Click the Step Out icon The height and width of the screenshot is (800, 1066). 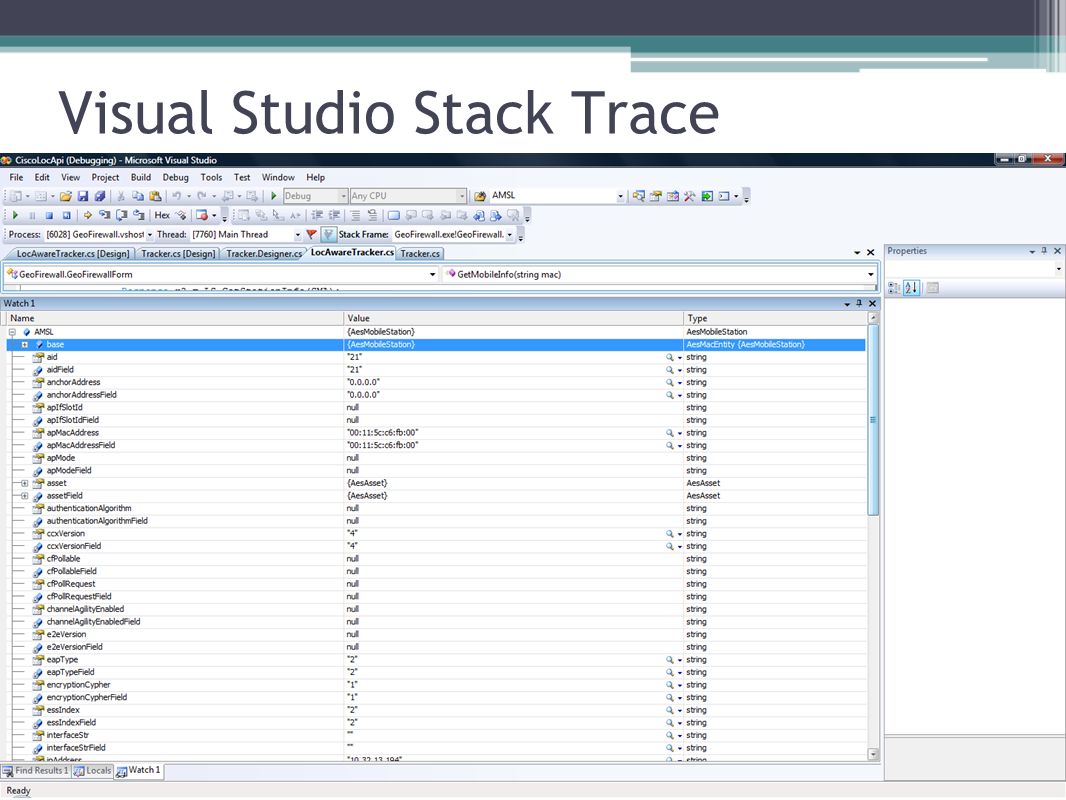click(x=139, y=215)
